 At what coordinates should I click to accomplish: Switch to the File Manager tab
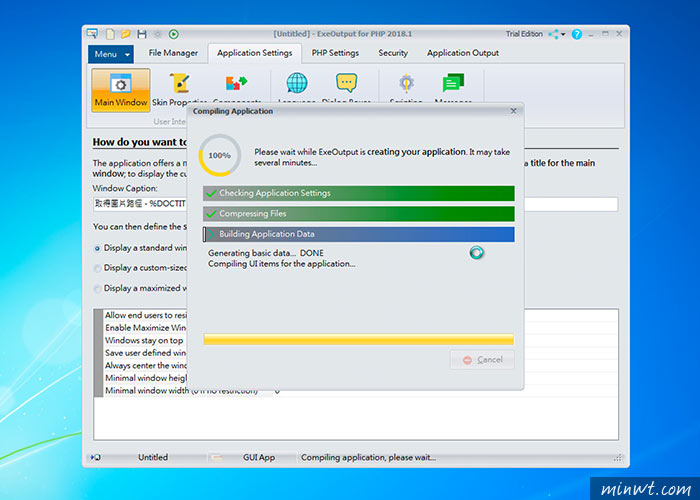click(173, 53)
